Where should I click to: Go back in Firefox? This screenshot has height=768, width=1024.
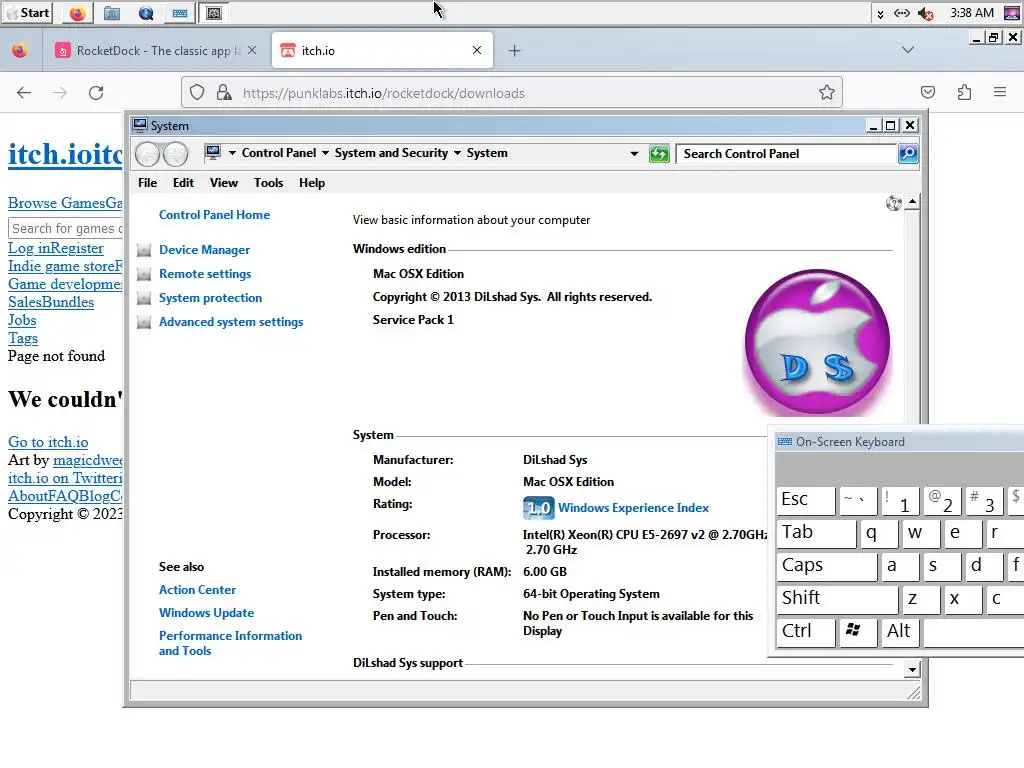click(x=24, y=93)
